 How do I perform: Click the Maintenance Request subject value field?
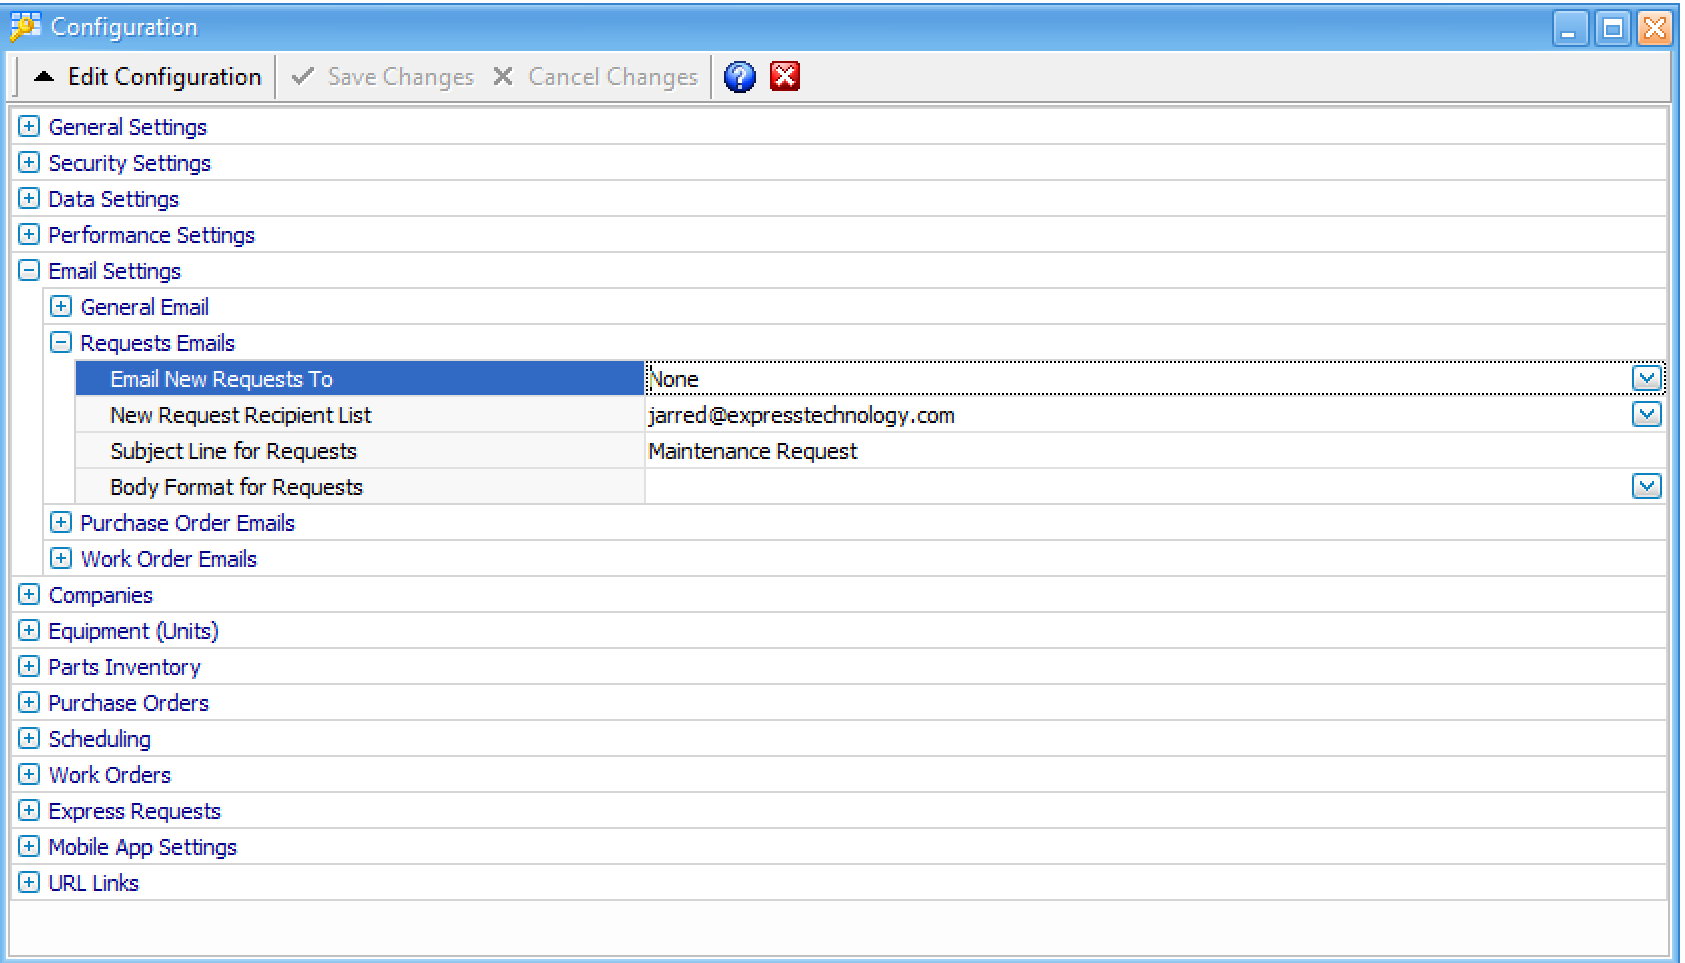(1155, 451)
